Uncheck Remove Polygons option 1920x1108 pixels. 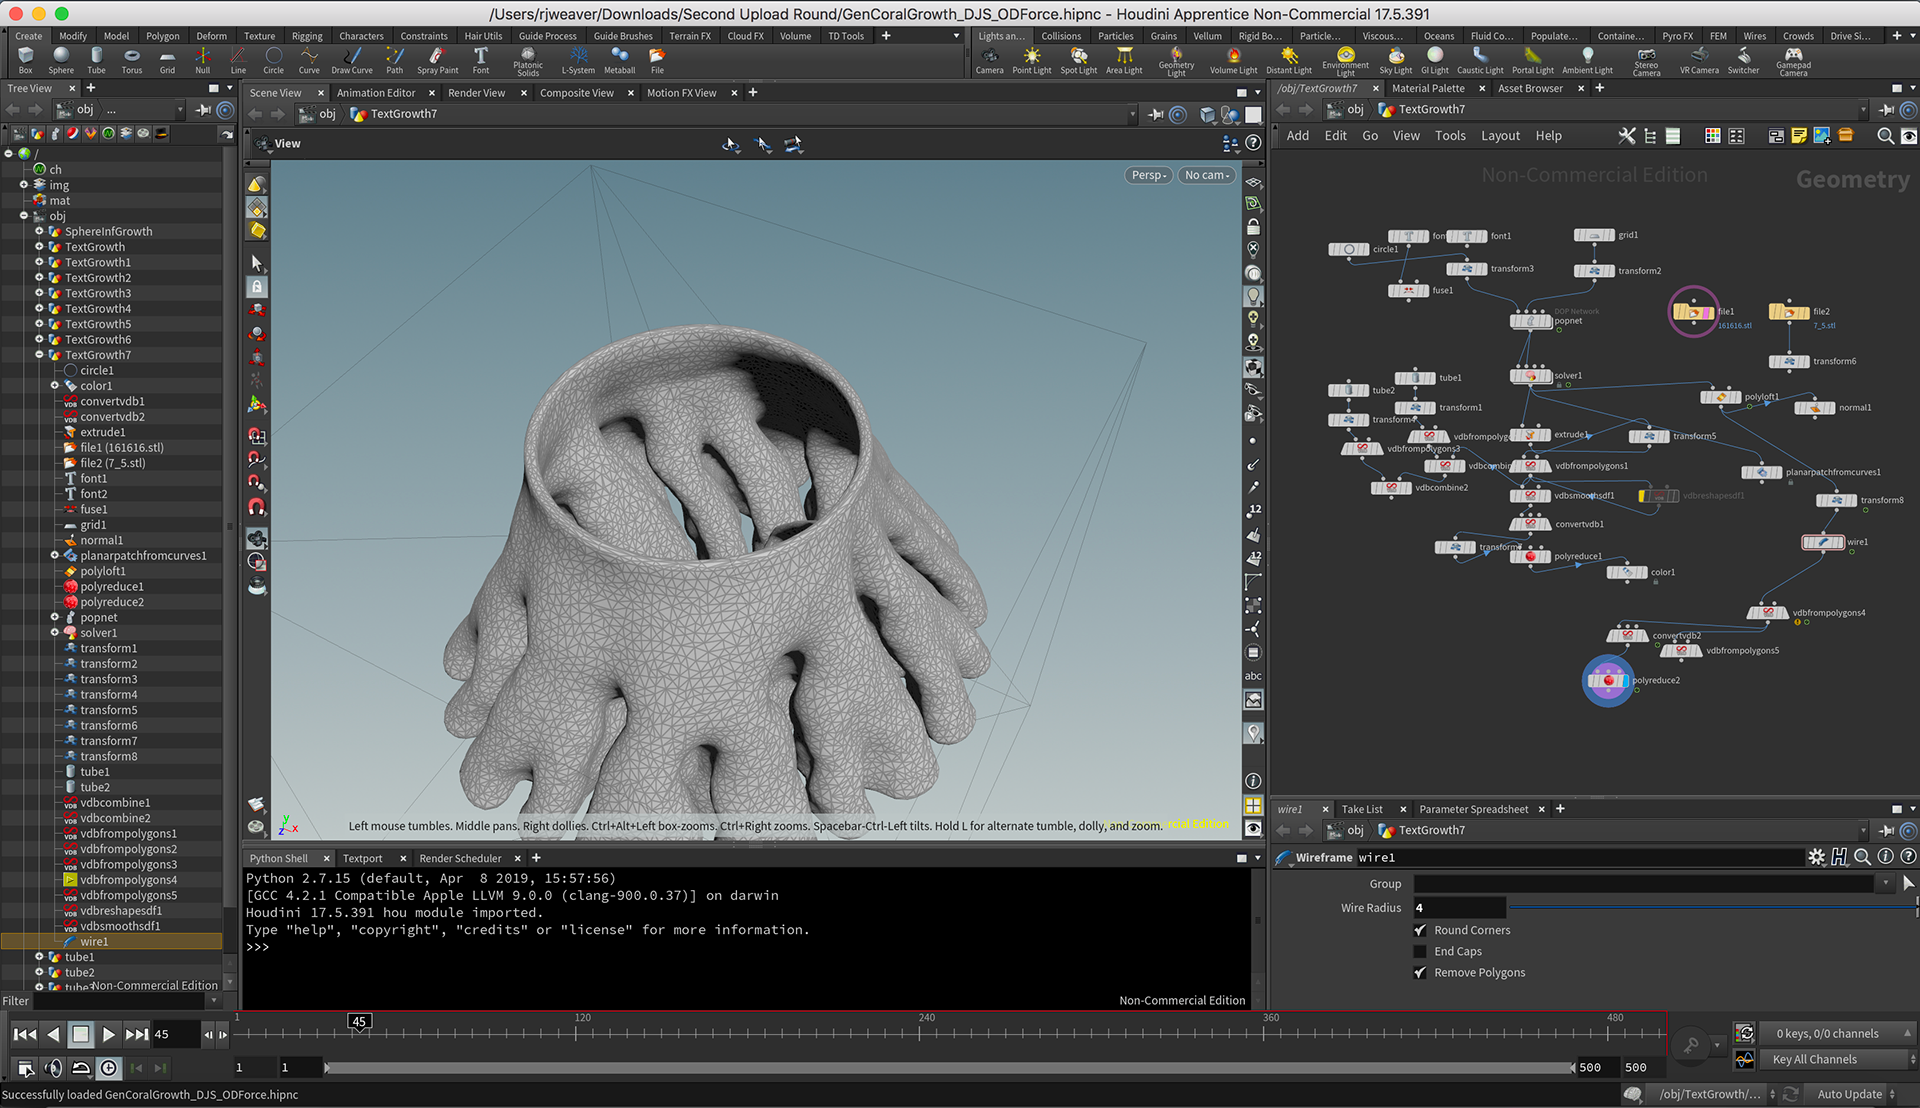1420,972
